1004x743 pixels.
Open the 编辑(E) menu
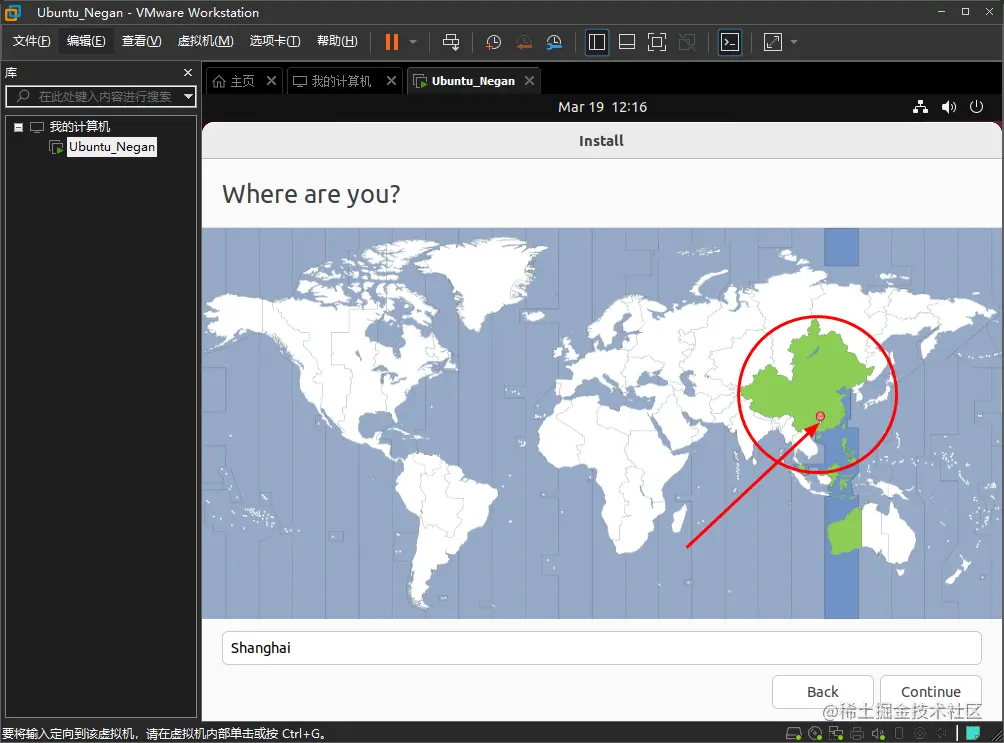click(86, 41)
